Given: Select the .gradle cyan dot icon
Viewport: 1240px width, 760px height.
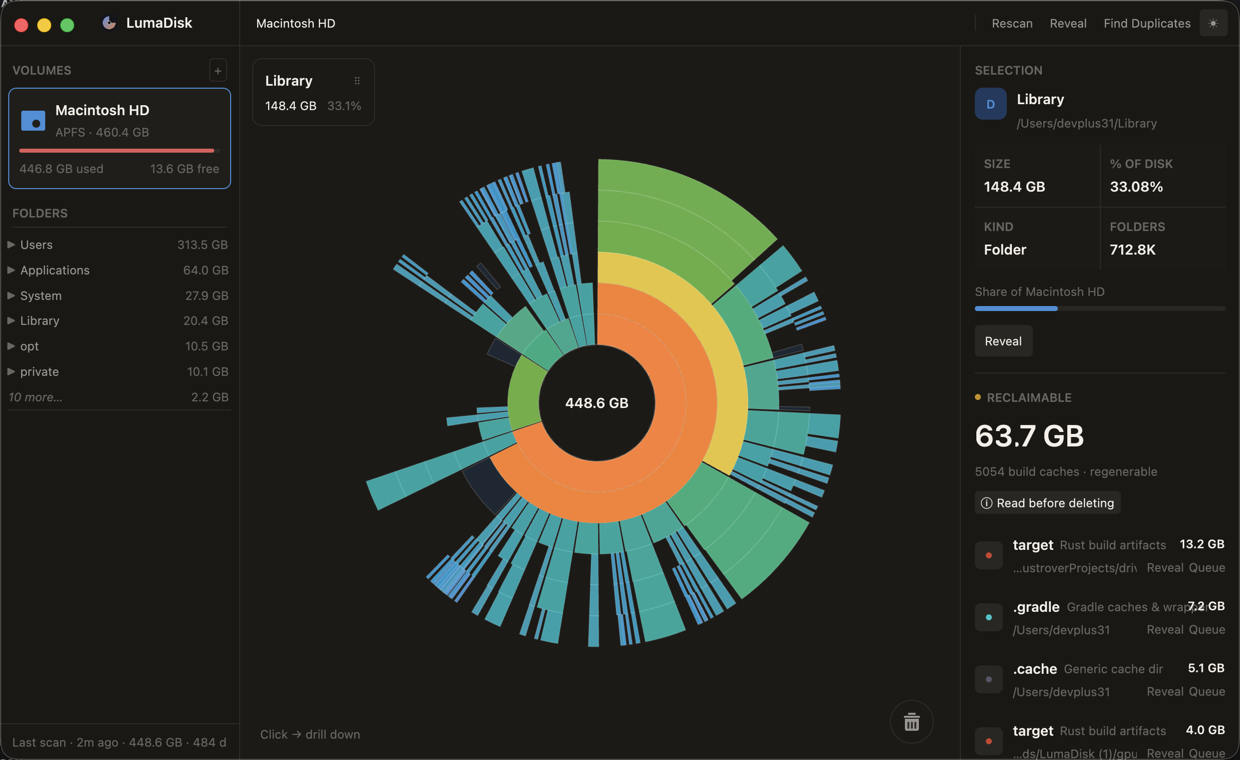Looking at the screenshot, I should (x=989, y=617).
